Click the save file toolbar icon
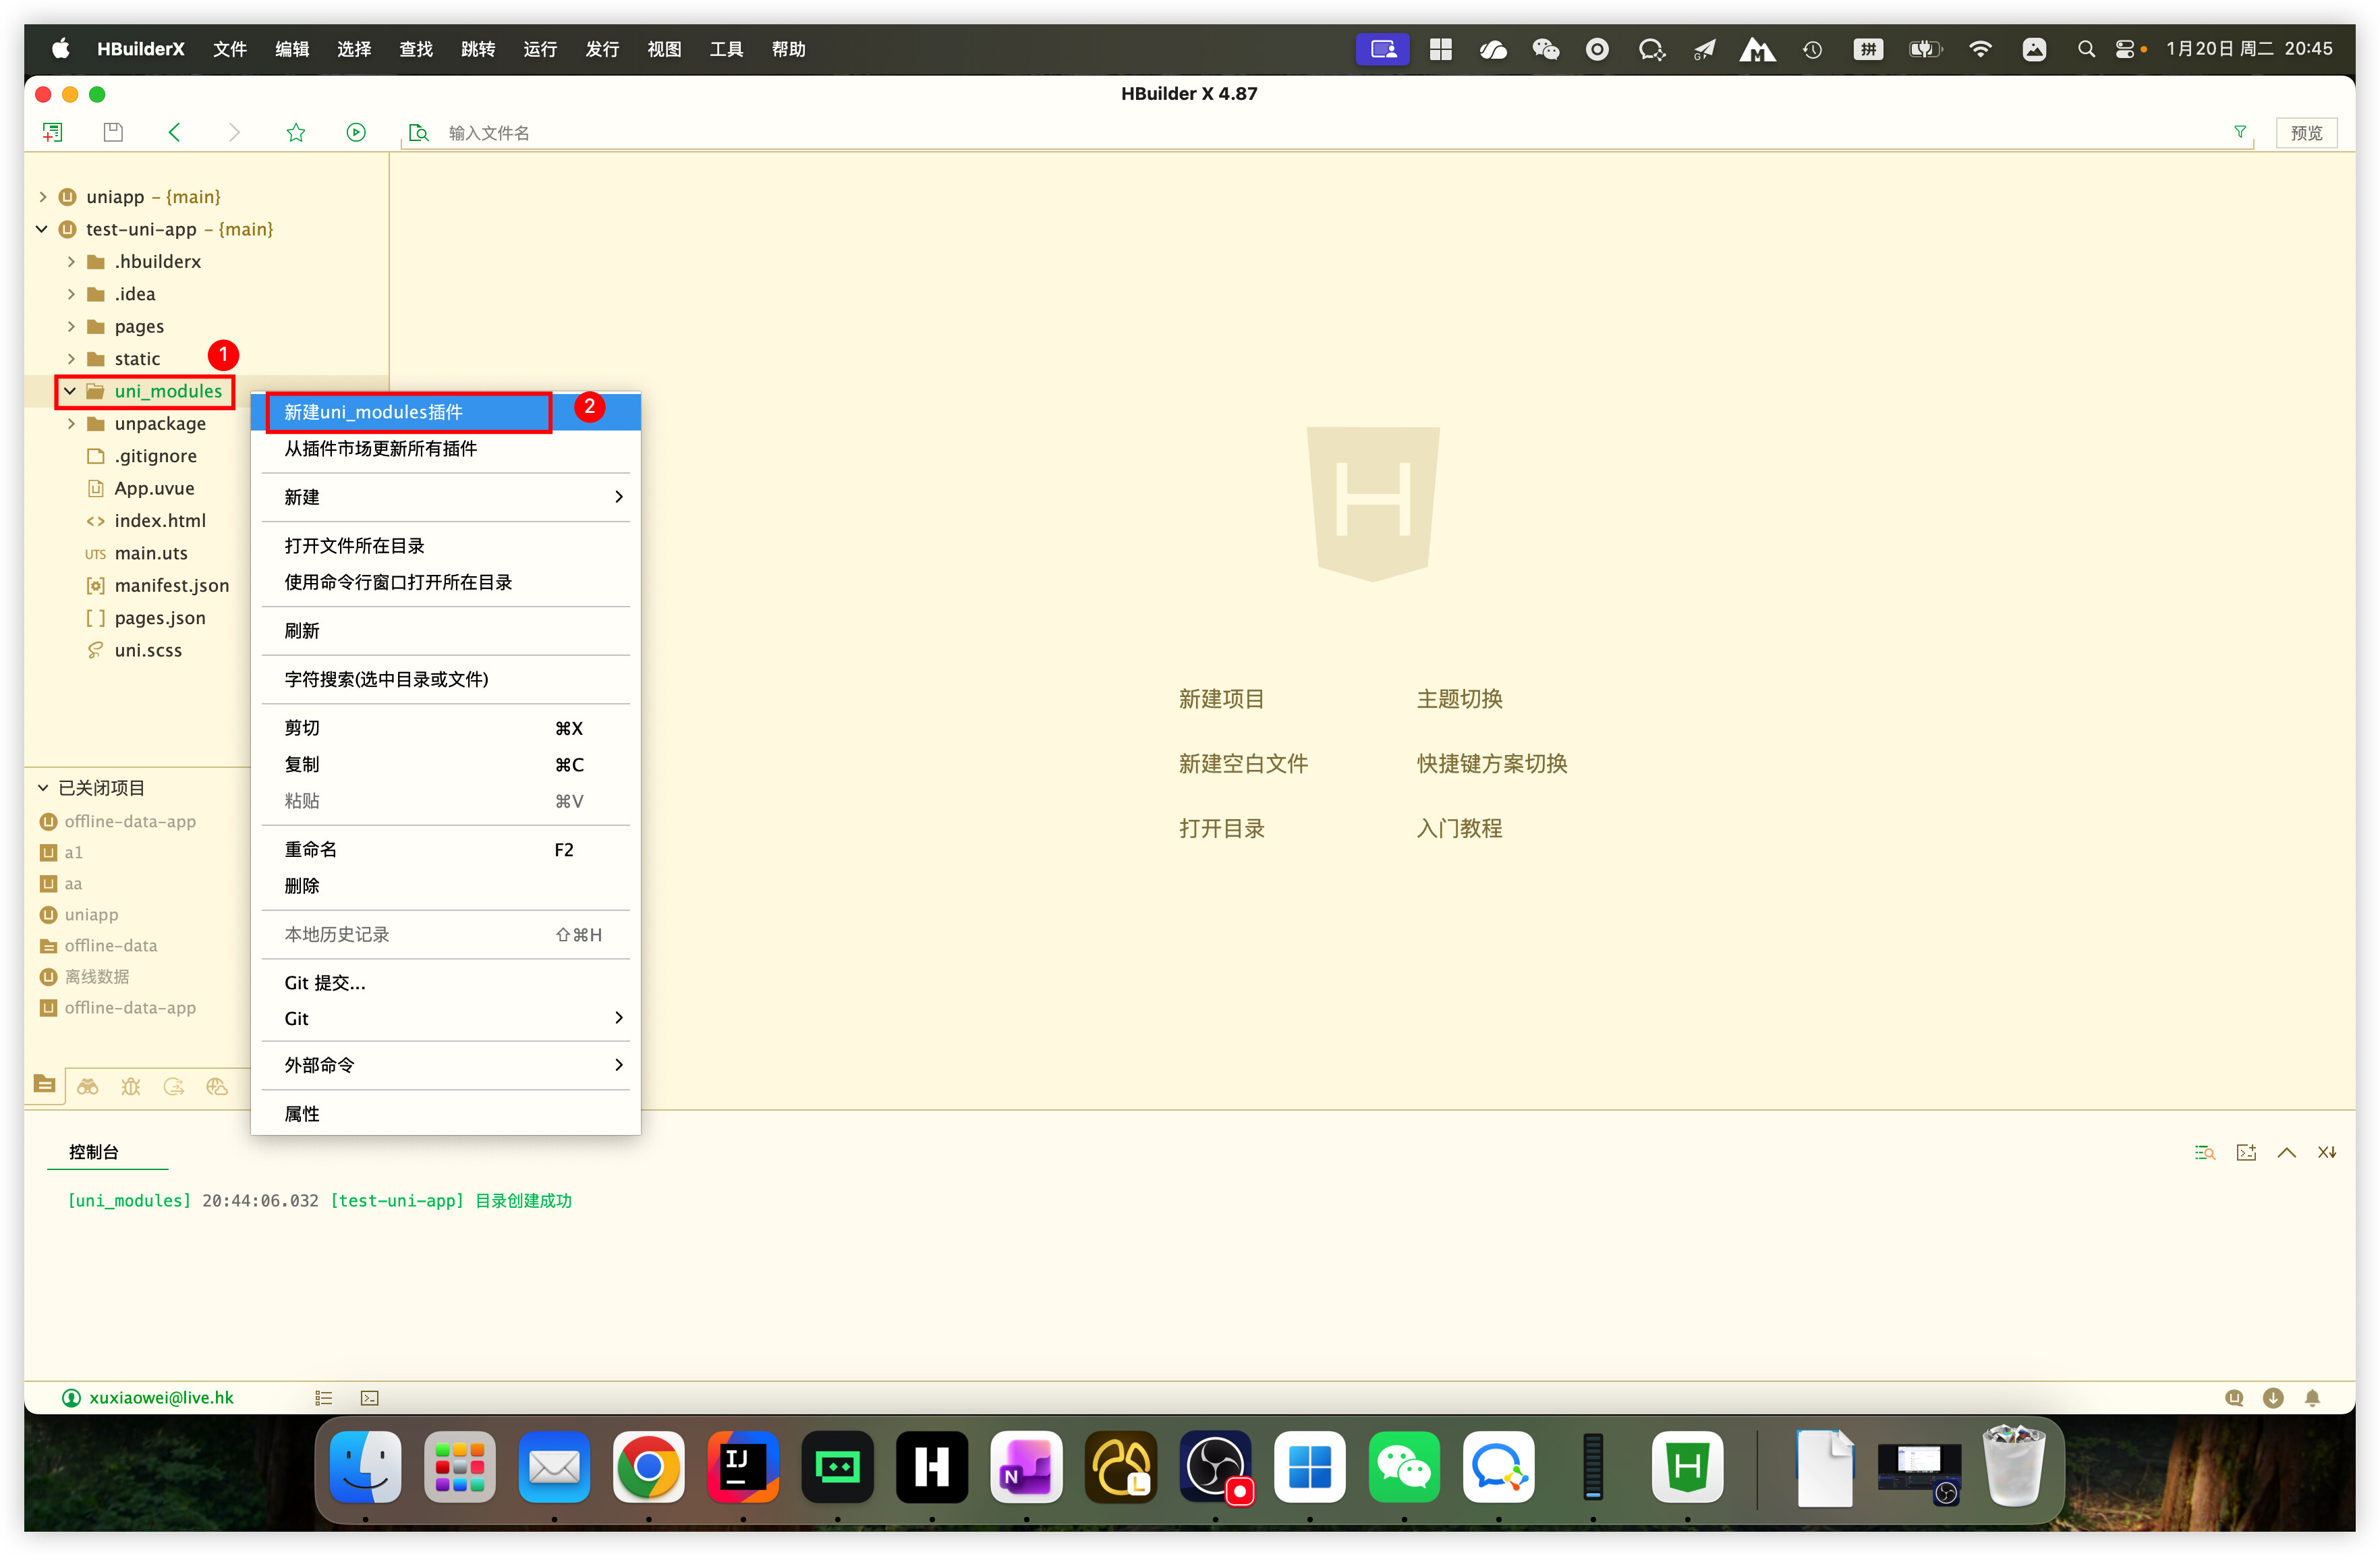The height and width of the screenshot is (1556, 2380). pos(113,132)
